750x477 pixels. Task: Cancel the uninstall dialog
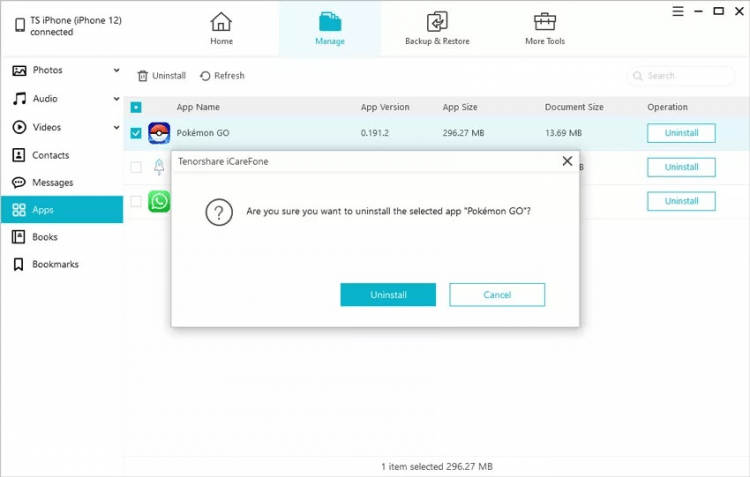(497, 295)
